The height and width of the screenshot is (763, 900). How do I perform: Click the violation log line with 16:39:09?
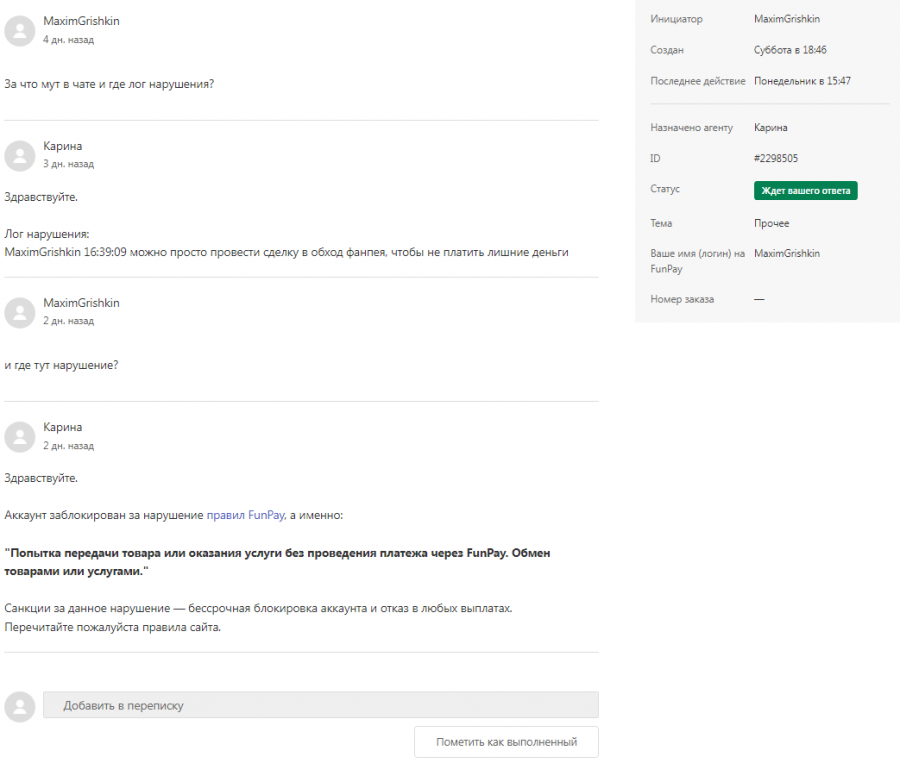pos(286,252)
